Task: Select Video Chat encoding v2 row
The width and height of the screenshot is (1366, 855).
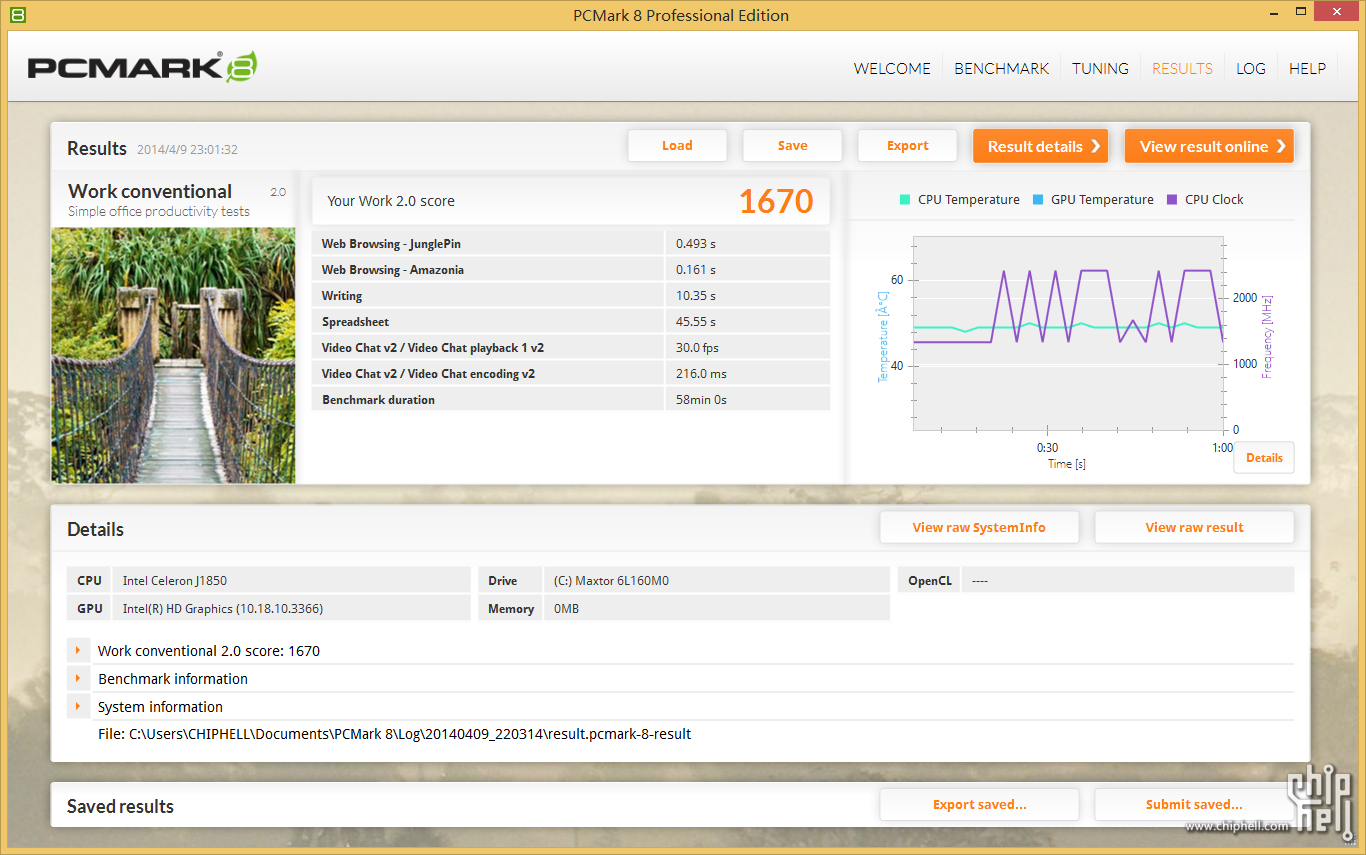Action: point(571,373)
